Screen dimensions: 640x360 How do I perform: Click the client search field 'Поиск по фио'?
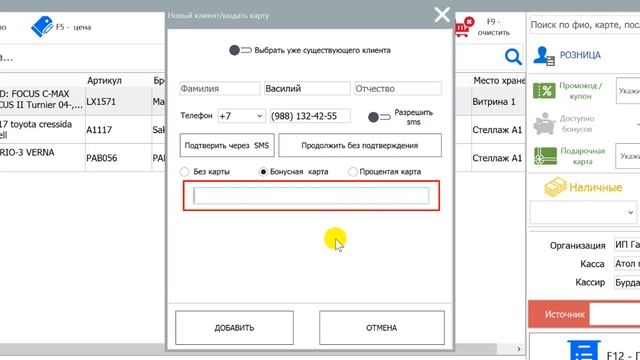pyautogui.click(x=584, y=25)
